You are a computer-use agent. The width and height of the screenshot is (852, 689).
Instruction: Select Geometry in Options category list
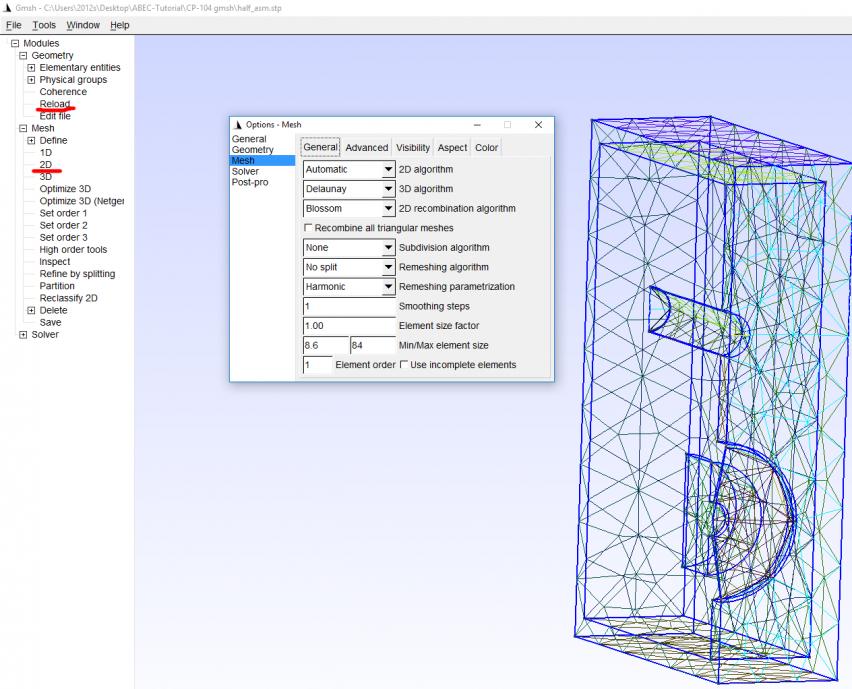pyautogui.click(x=252, y=150)
